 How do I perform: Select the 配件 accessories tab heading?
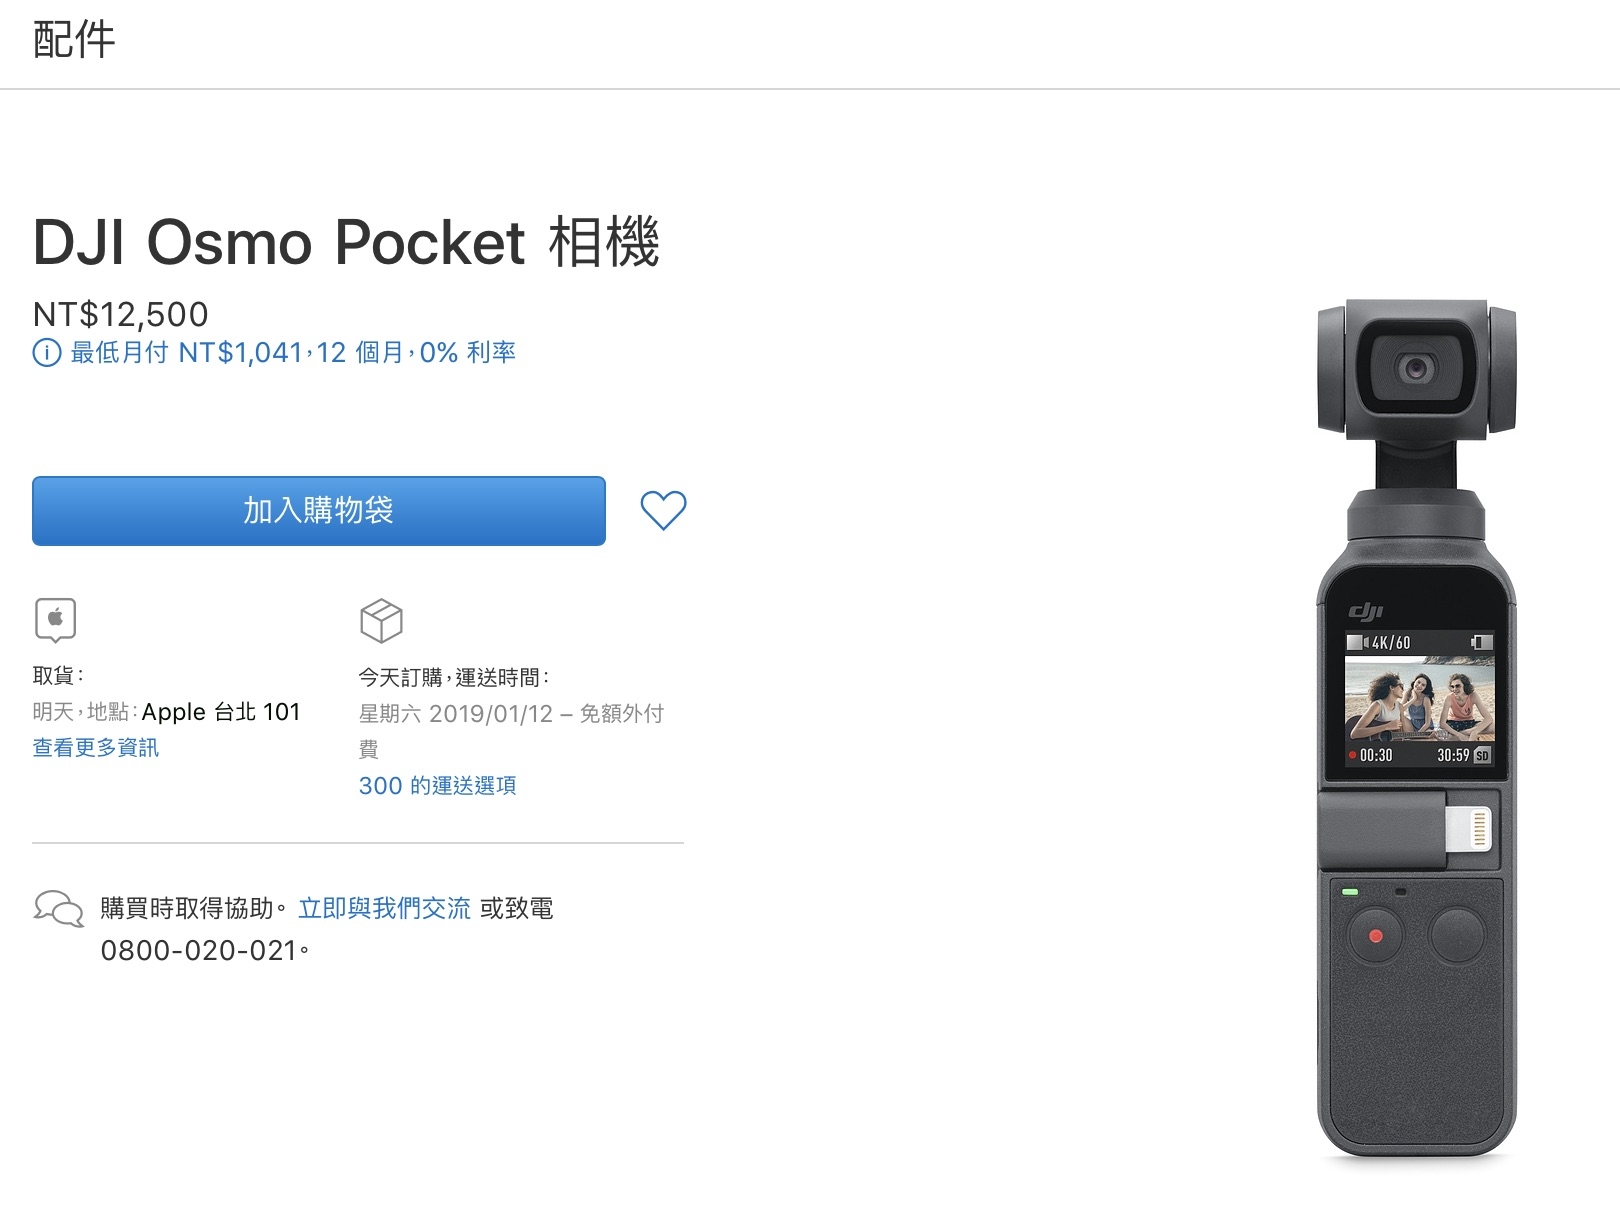(74, 40)
